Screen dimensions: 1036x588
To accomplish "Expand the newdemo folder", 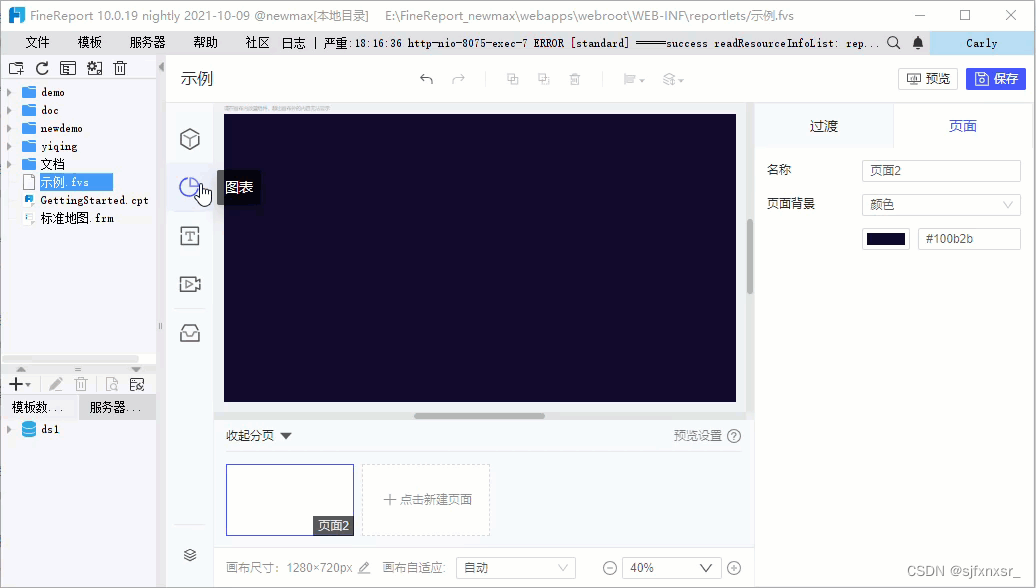I will point(9,128).
